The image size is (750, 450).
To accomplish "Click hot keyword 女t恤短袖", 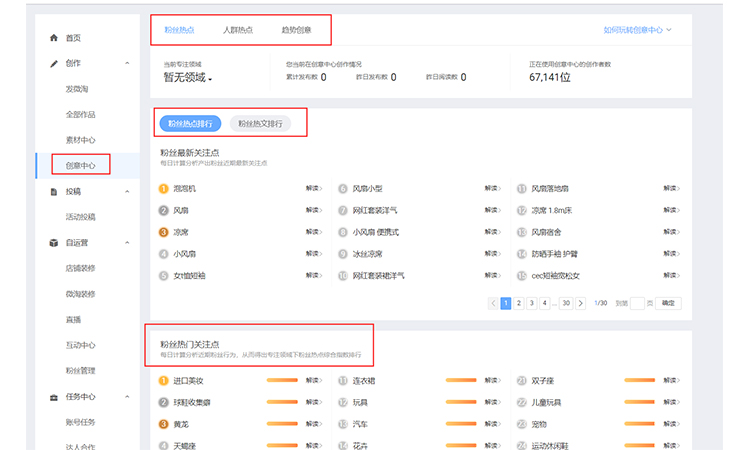I will 189,276.
